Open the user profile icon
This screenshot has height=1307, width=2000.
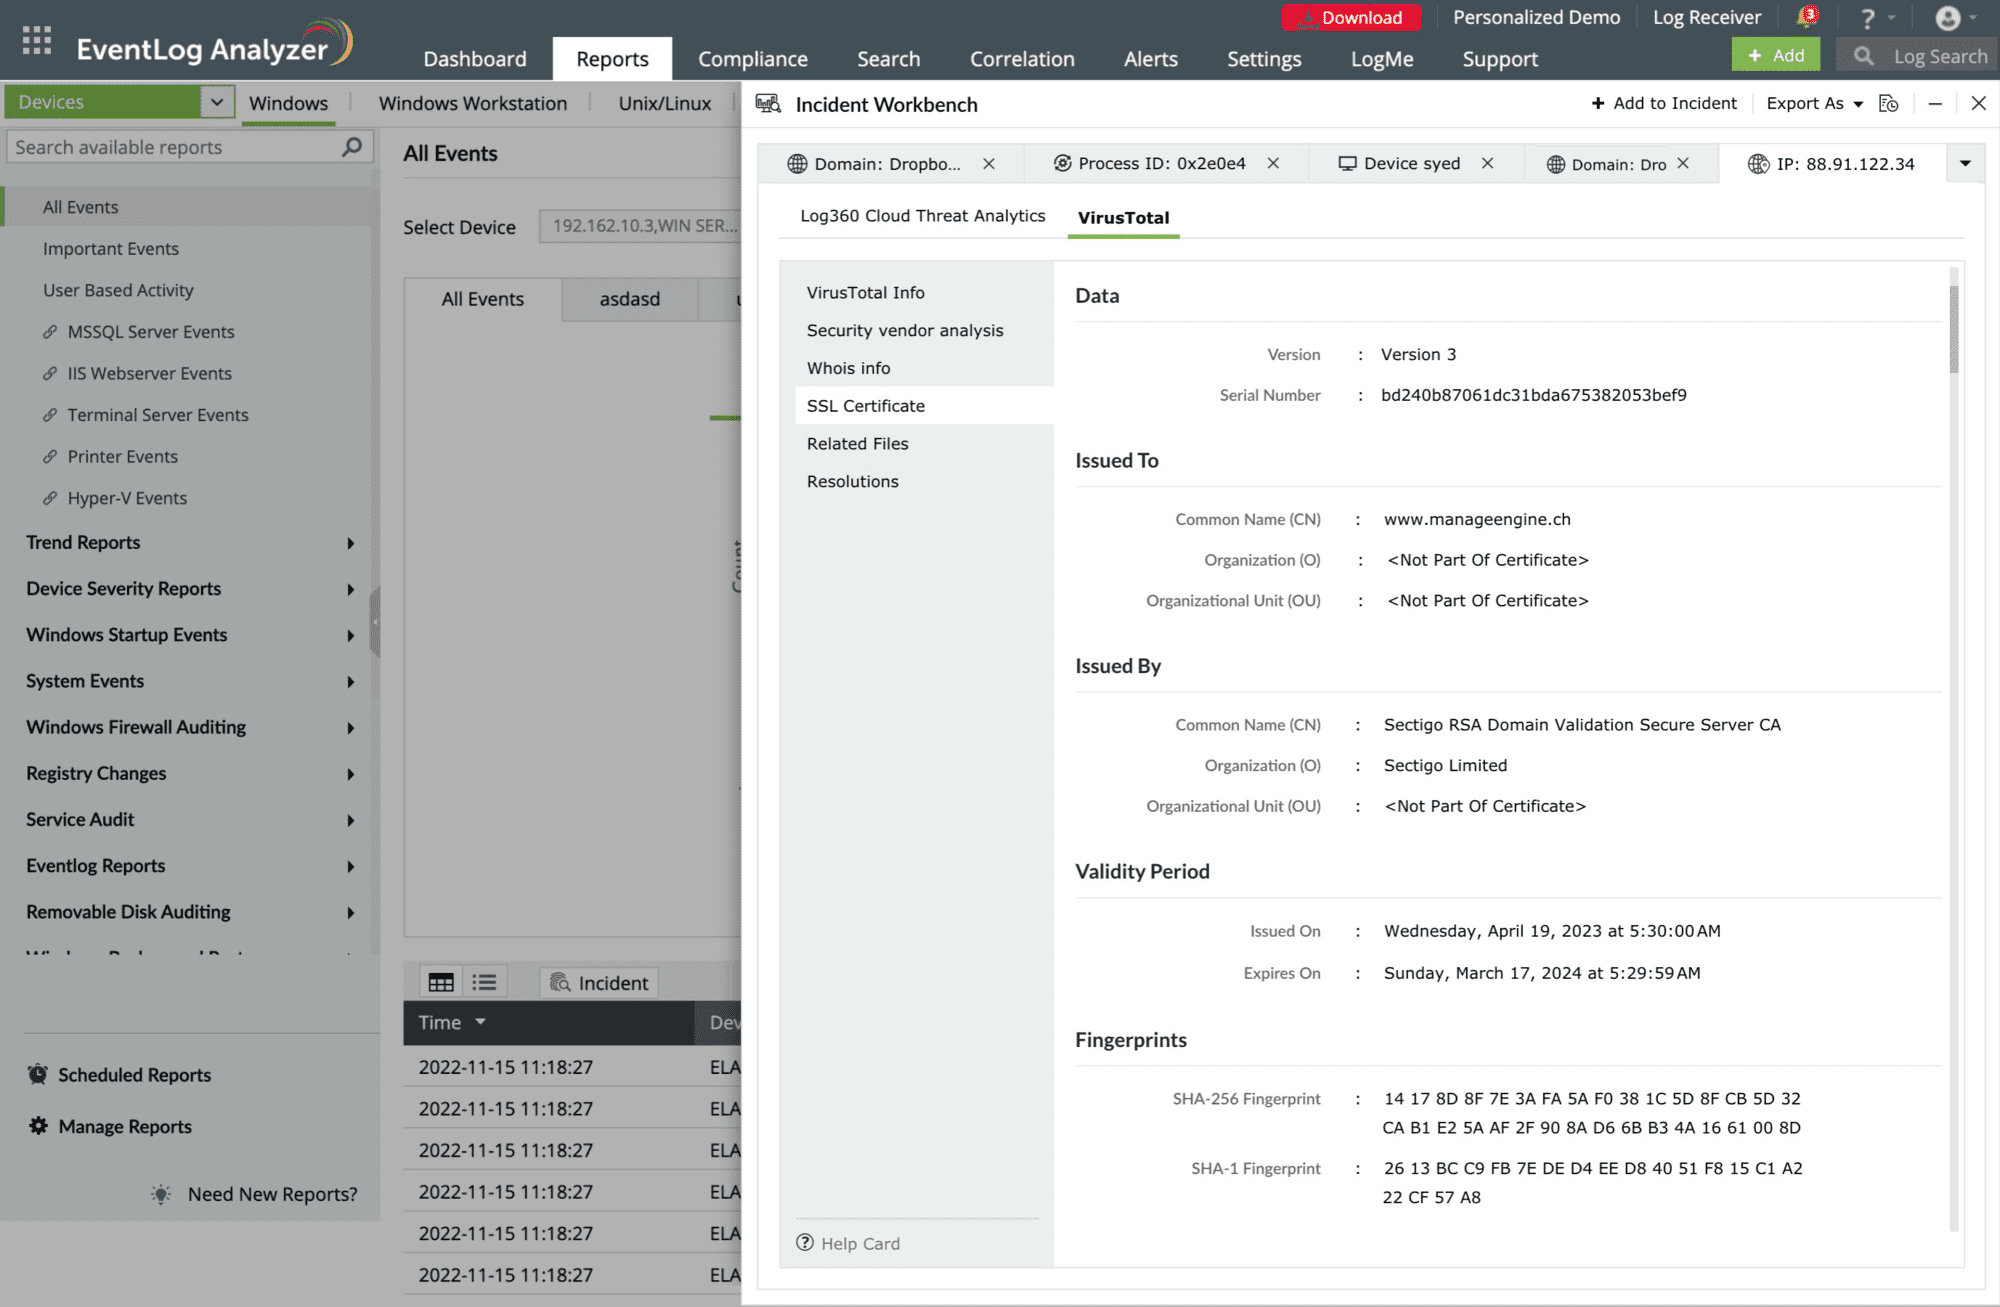tap(1948, 17)
